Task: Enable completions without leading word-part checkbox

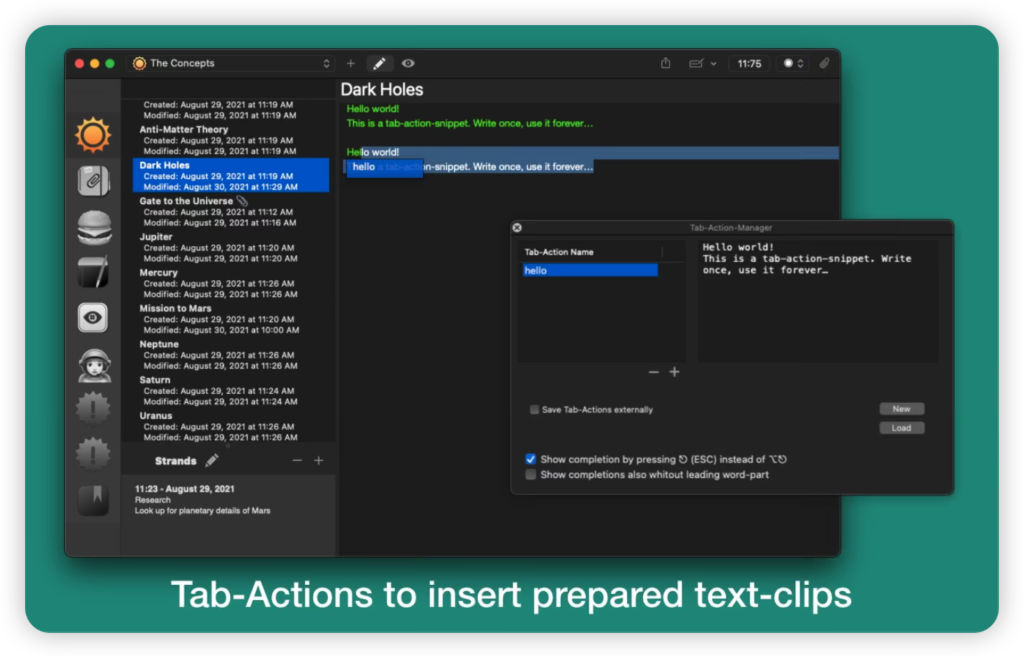Action: pos(531,474)
